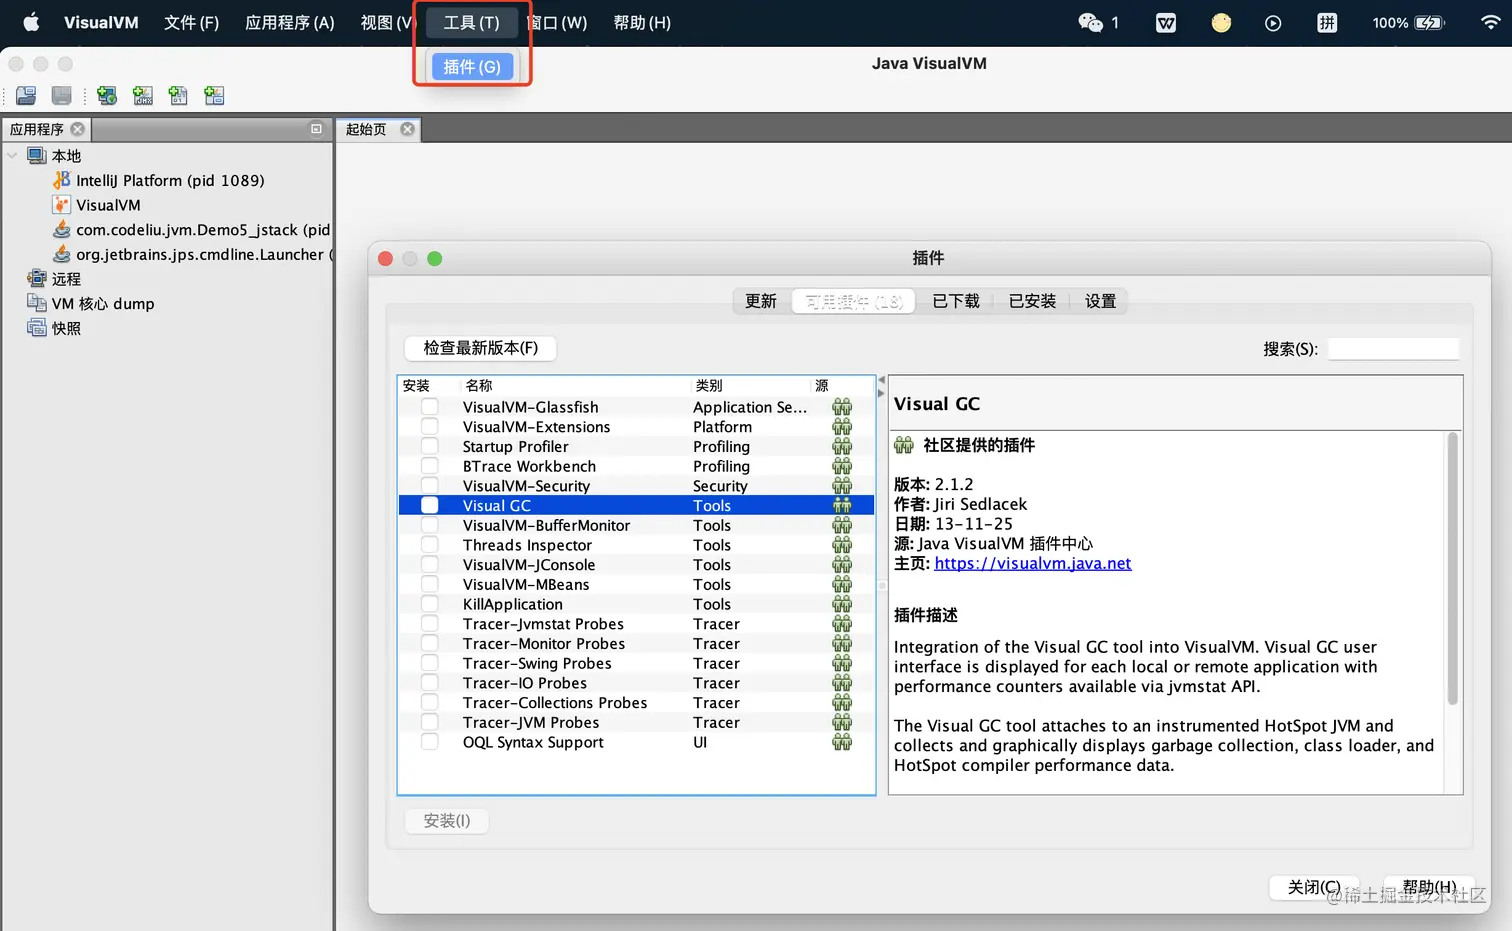
Task: Click the Load snapshot toolbar icon
Action: (26, 96)
